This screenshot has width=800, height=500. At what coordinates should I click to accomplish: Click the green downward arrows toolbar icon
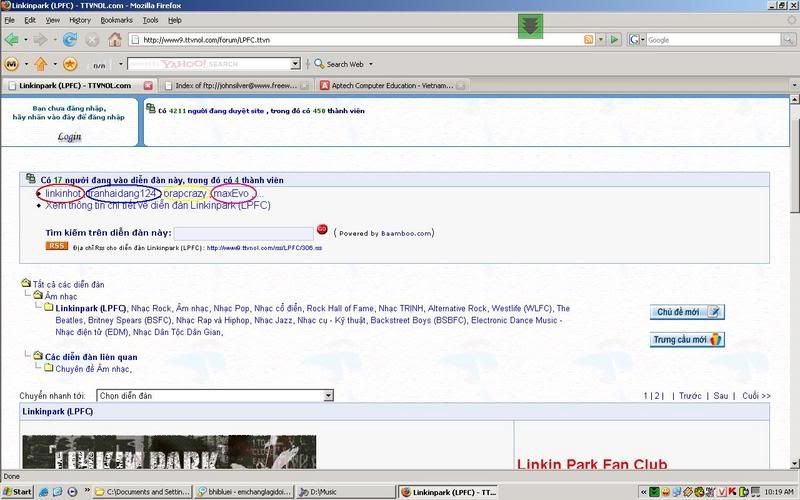(531, 26)
